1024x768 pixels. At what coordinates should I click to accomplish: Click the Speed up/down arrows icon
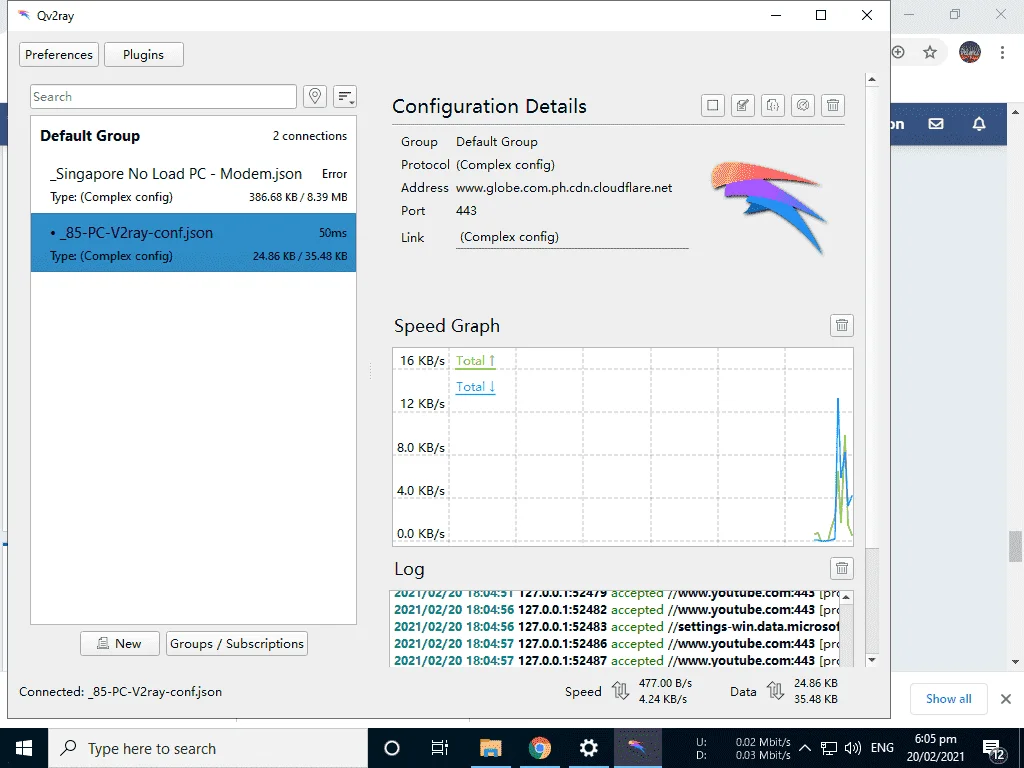click(620, 690)
